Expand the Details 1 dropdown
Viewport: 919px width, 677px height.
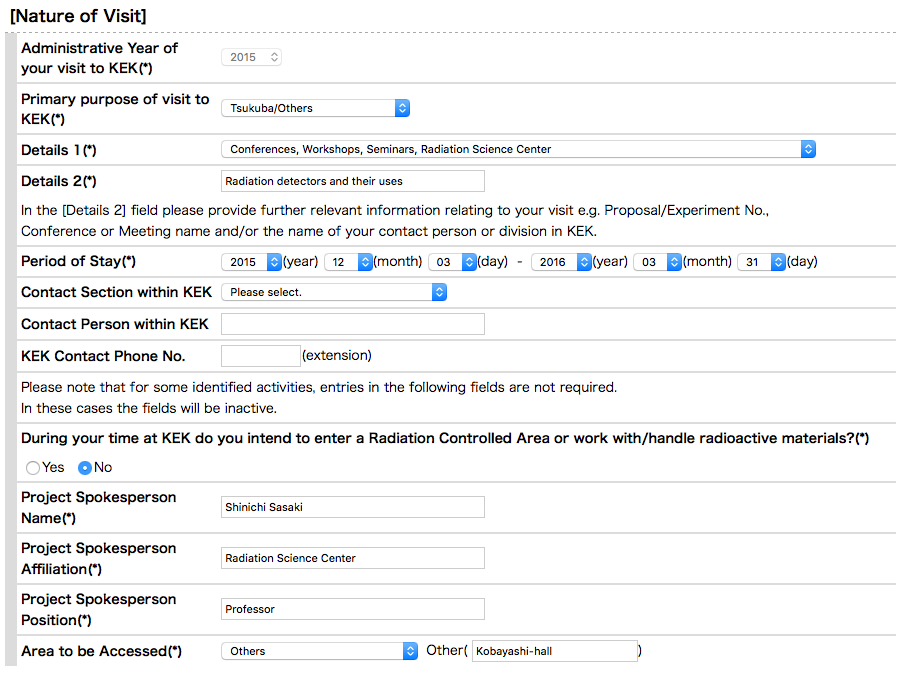(518, 149)
